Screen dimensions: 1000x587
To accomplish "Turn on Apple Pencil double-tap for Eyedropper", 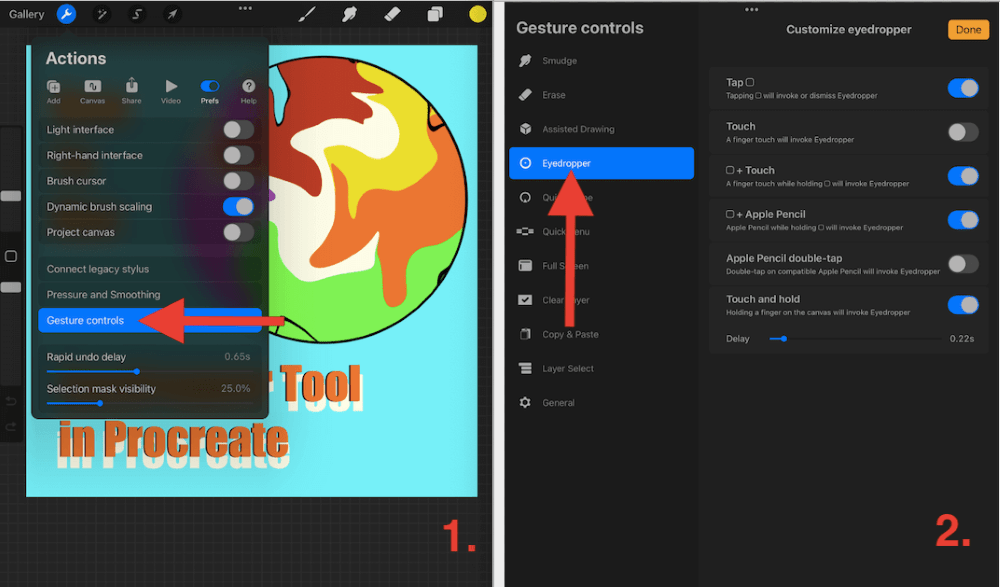I will pyautogui.click(x=962, y=263).
